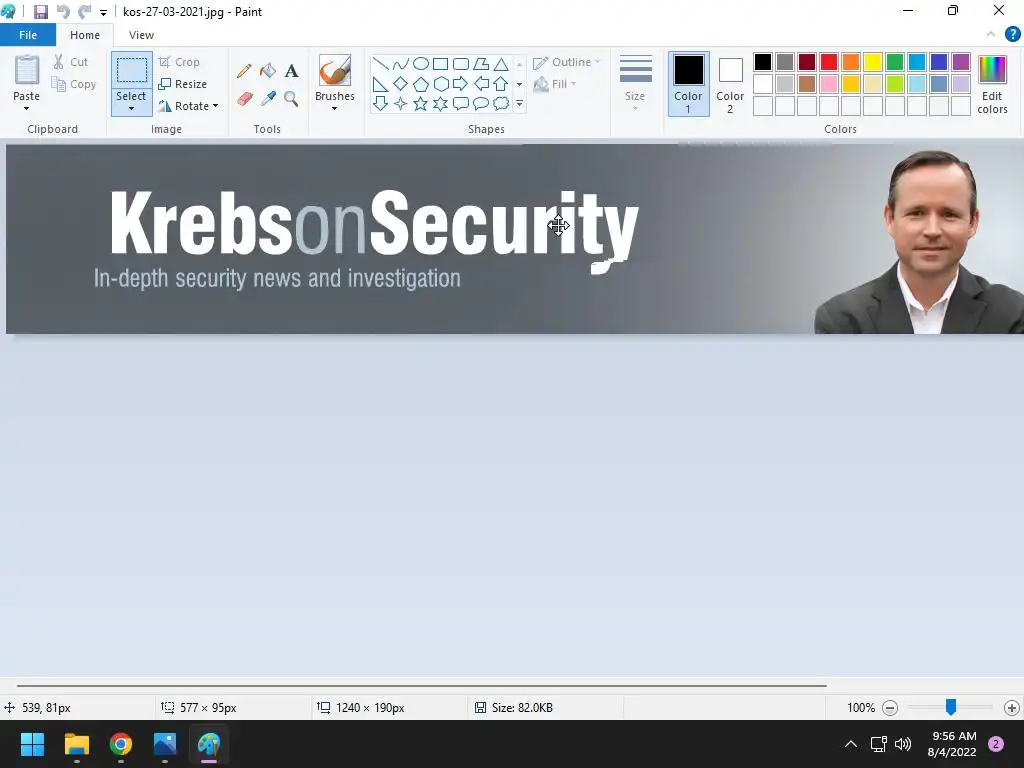Choose the Pentagon shape
This screenshot has height=768, width=1024.
(421, 84)
